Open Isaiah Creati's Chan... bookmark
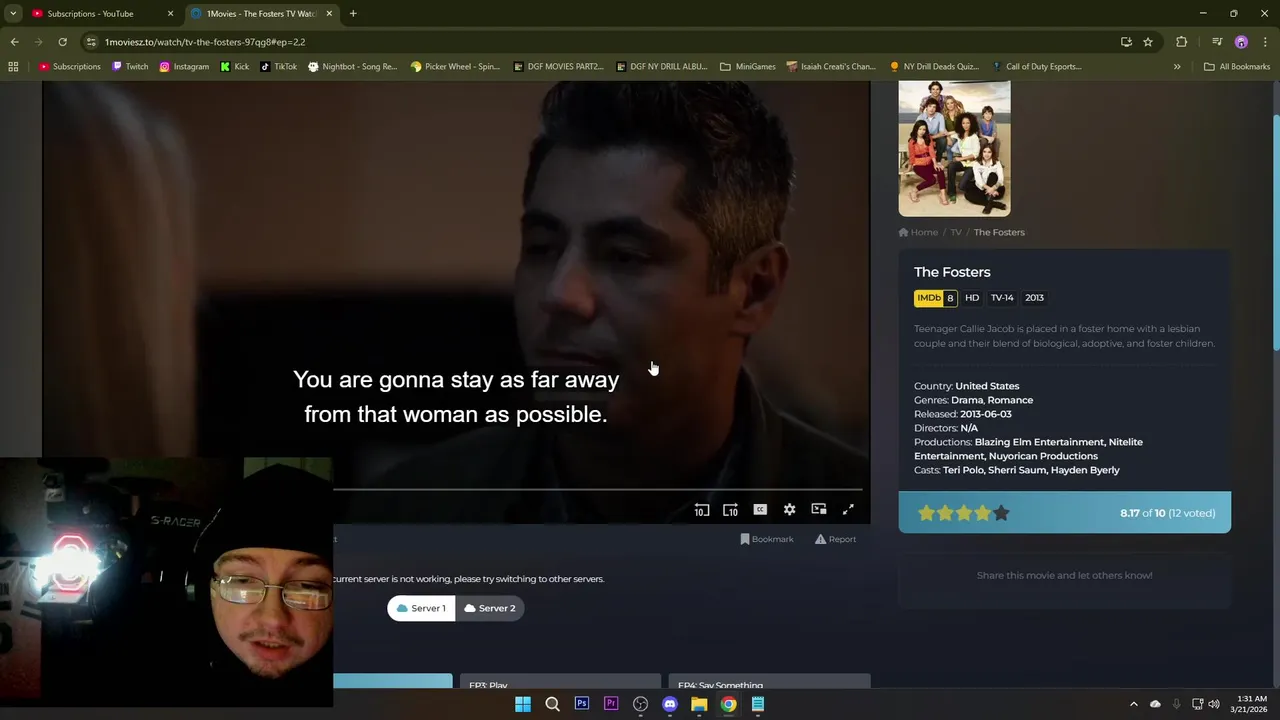The width and height of the screenshot is (1280, 720). (832, 67)
